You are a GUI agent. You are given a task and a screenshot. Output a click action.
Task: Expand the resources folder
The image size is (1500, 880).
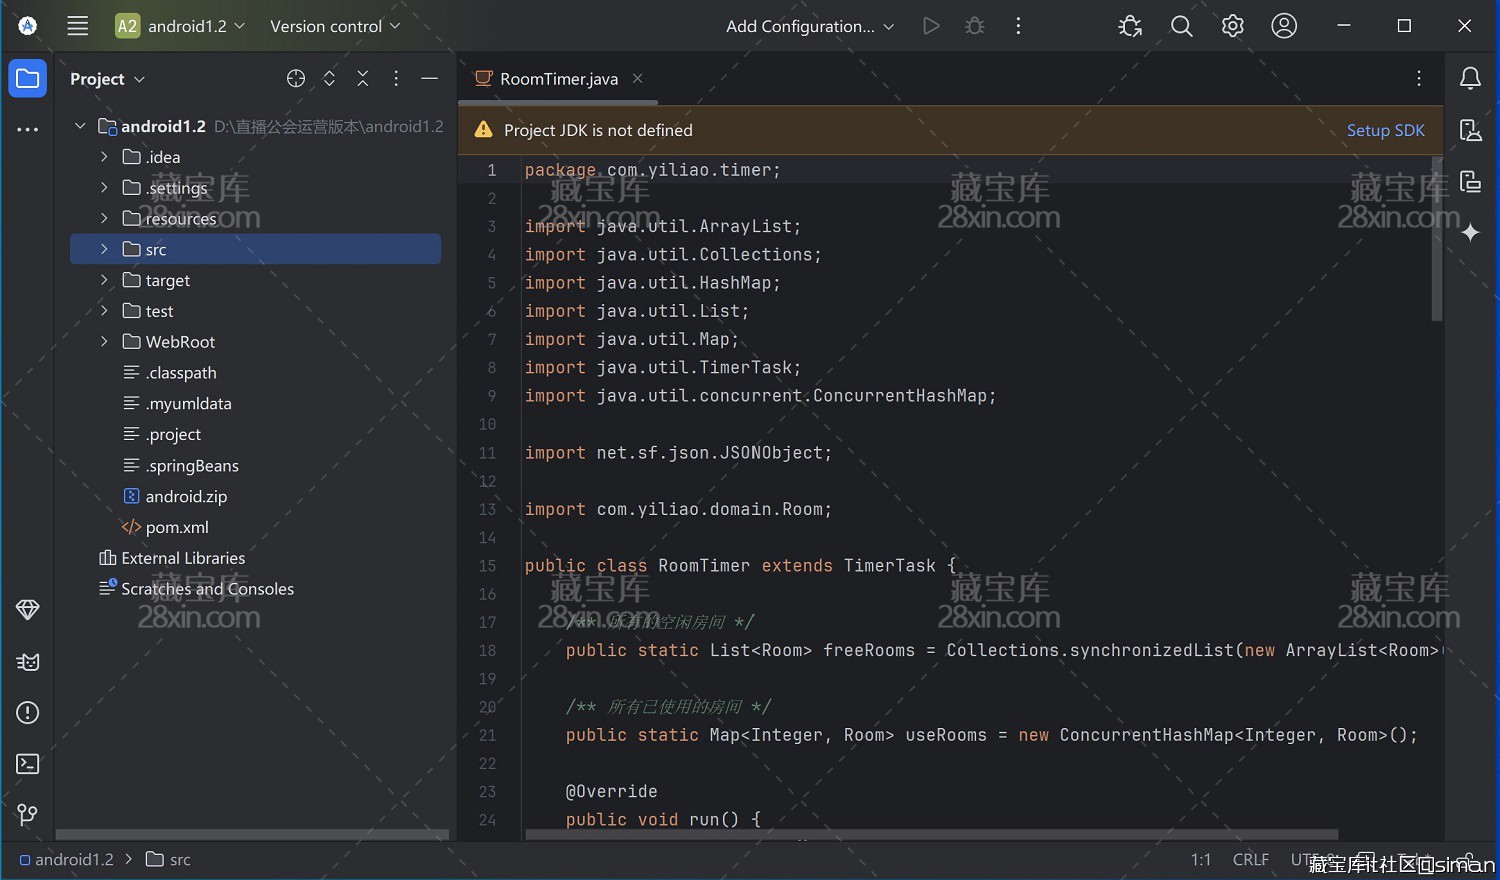pyautogui.click(x=104, y=218)
